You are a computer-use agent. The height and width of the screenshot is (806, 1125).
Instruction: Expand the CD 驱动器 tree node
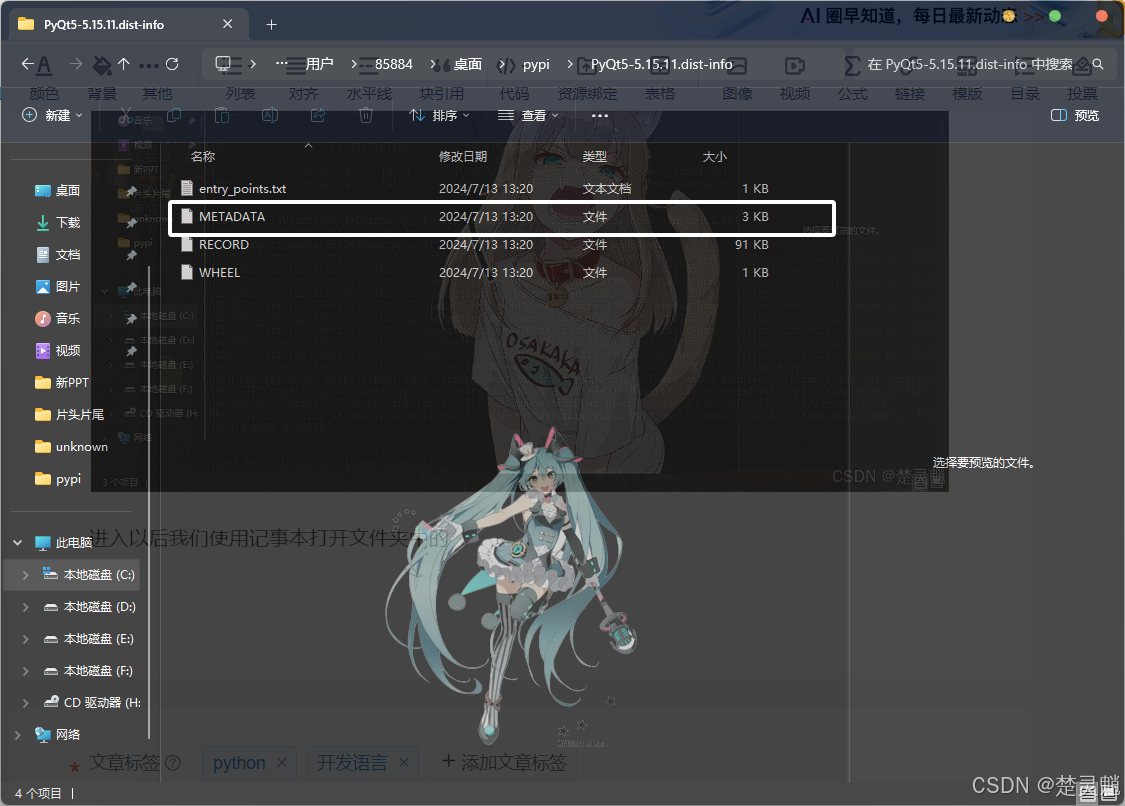pos(25,703)
